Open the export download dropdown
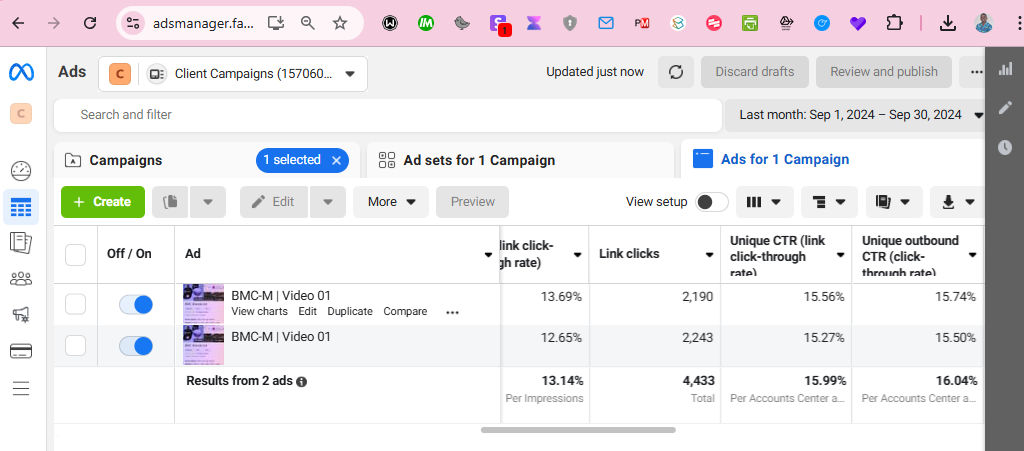Screen dimensions: 1024x451 point(958,202)
